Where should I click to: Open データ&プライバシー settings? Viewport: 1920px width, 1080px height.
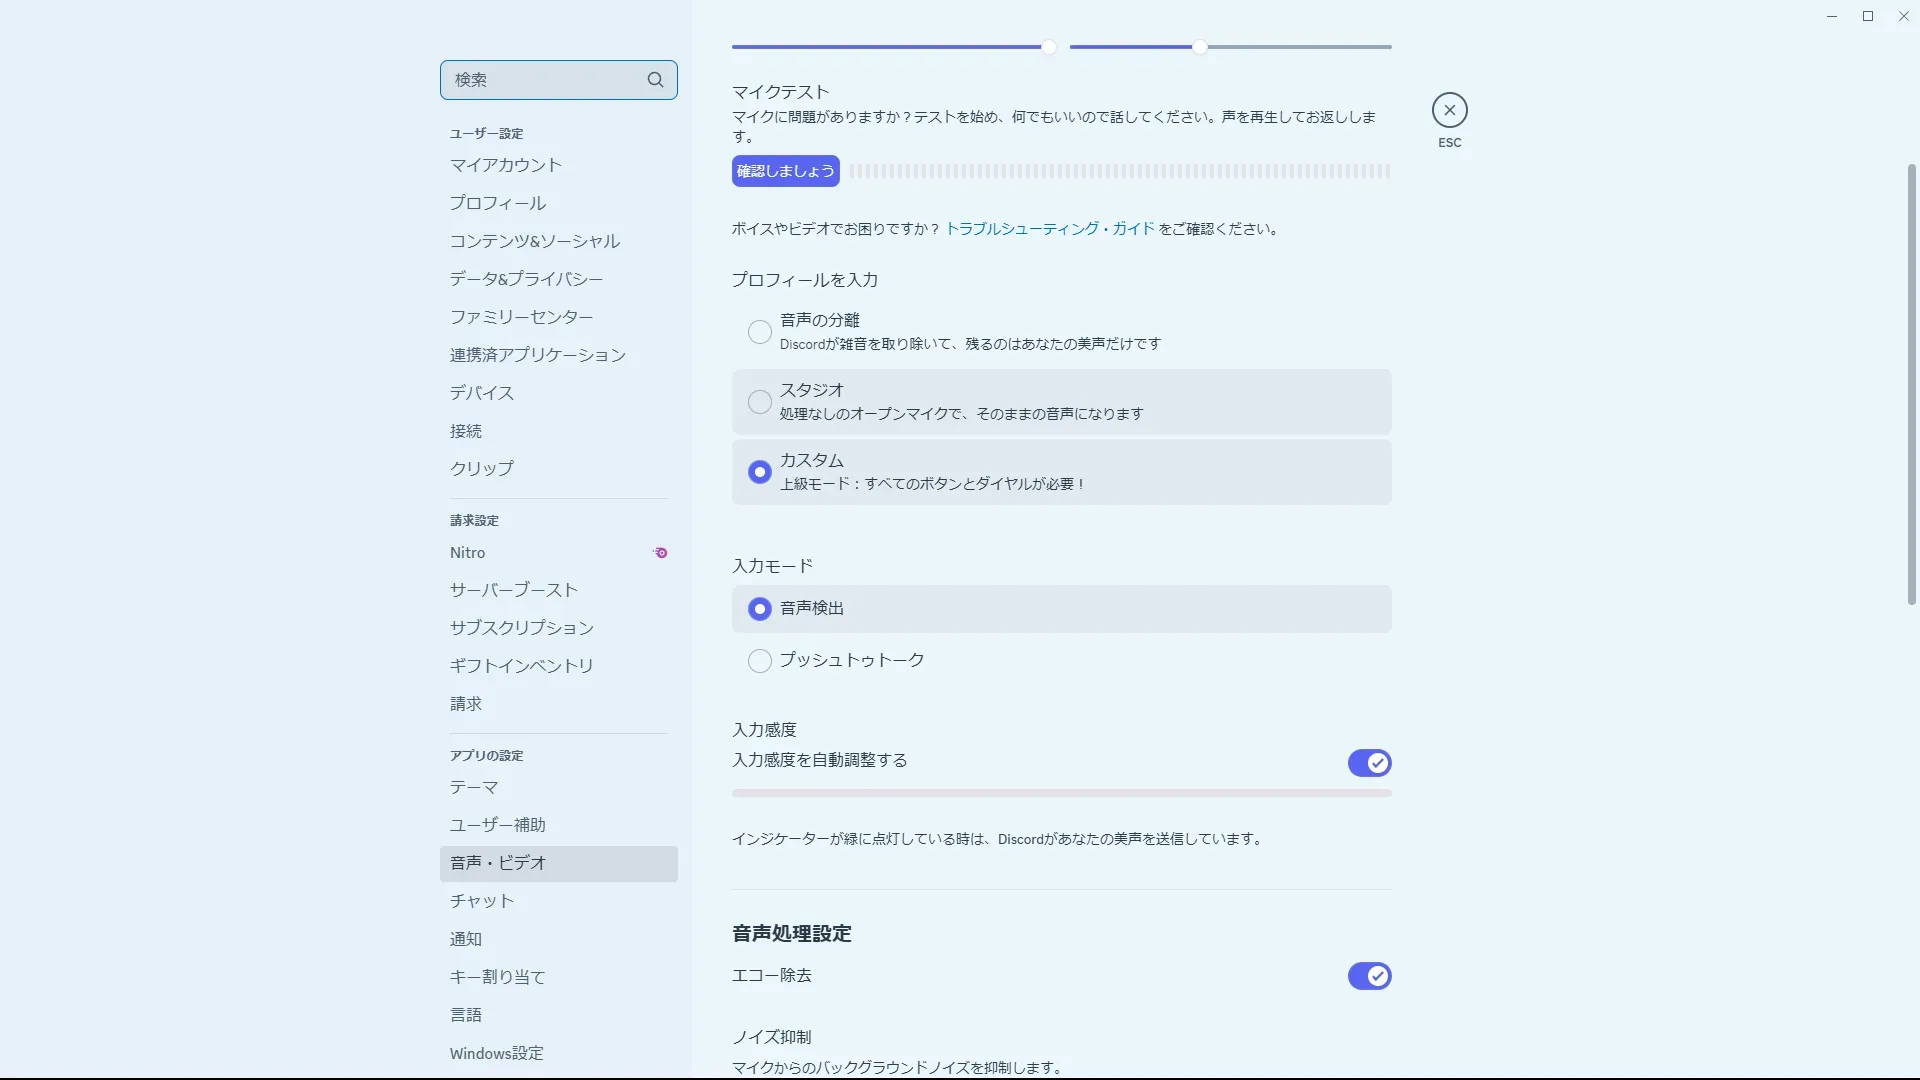tap(526, 279)
